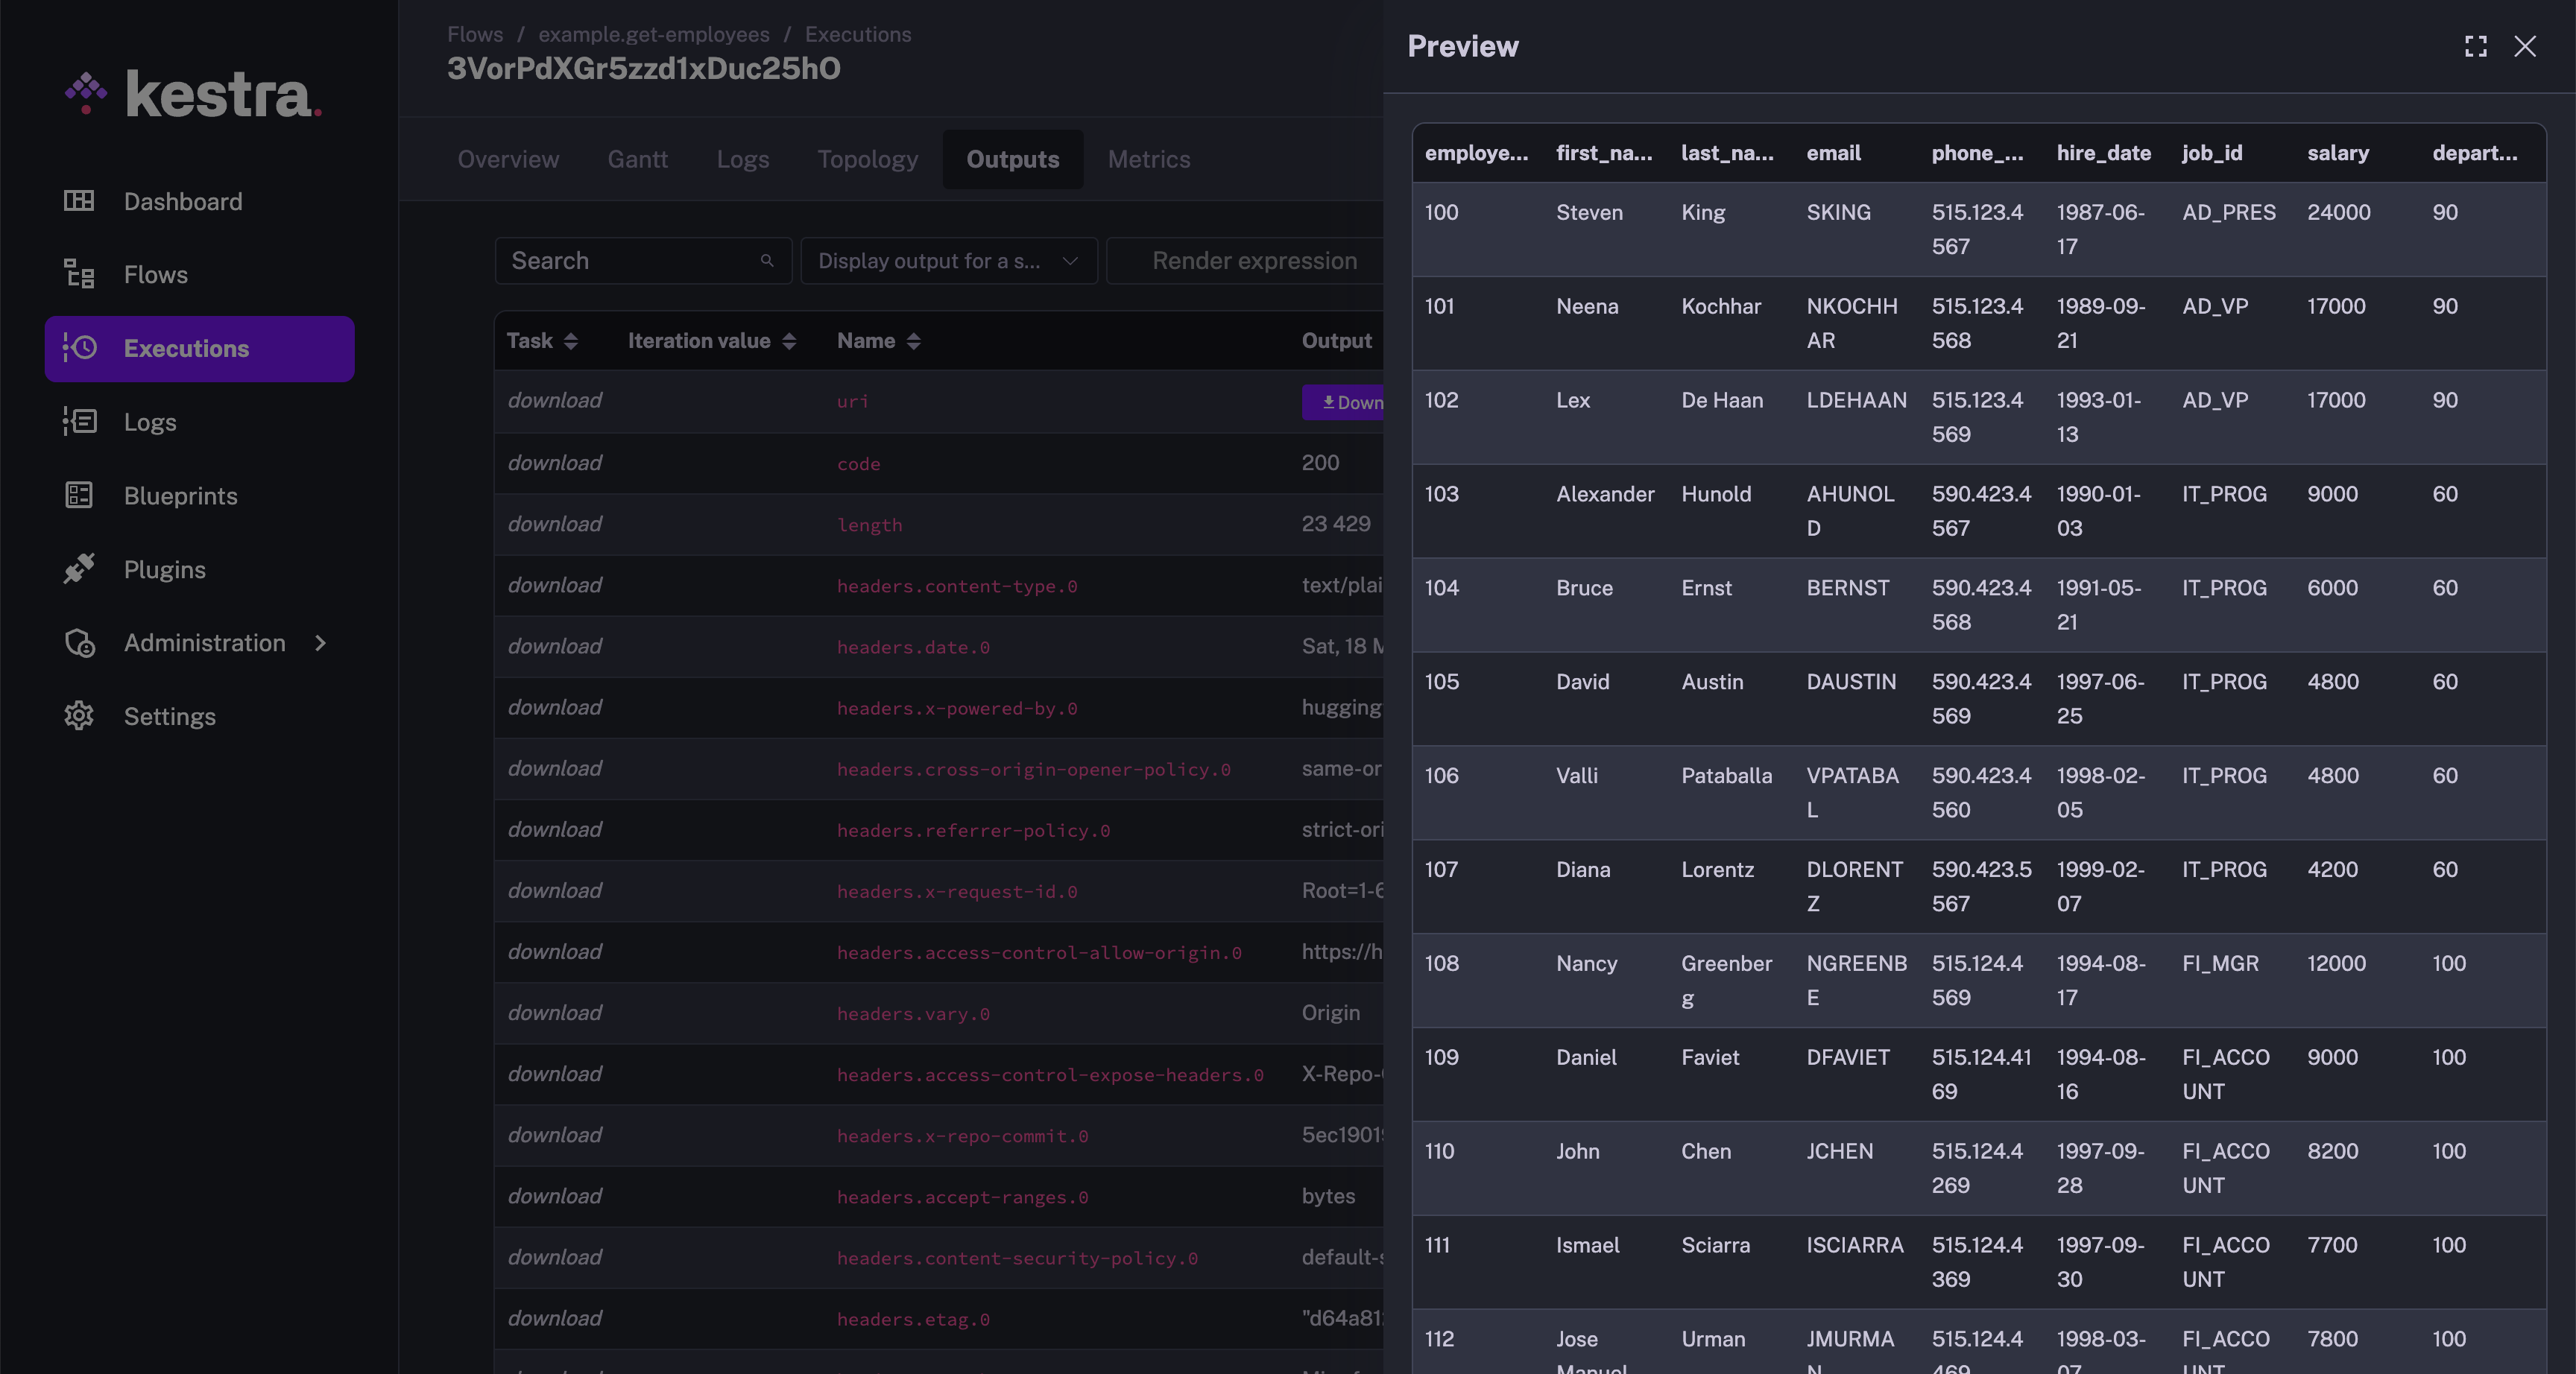Viewport: 2576px width, 1374px height.
Task: Click the Flows tree icon
Action: tap(79, 274)
